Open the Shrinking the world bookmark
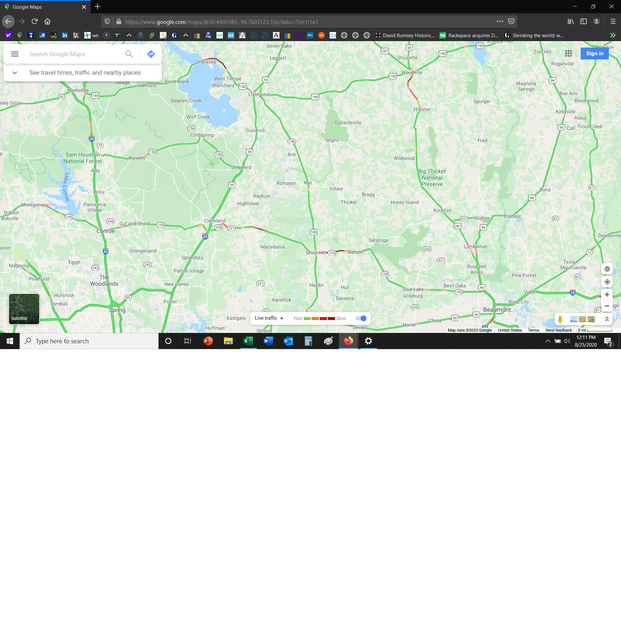The height and width of the screenshot is (640, 621). point(534,36)
